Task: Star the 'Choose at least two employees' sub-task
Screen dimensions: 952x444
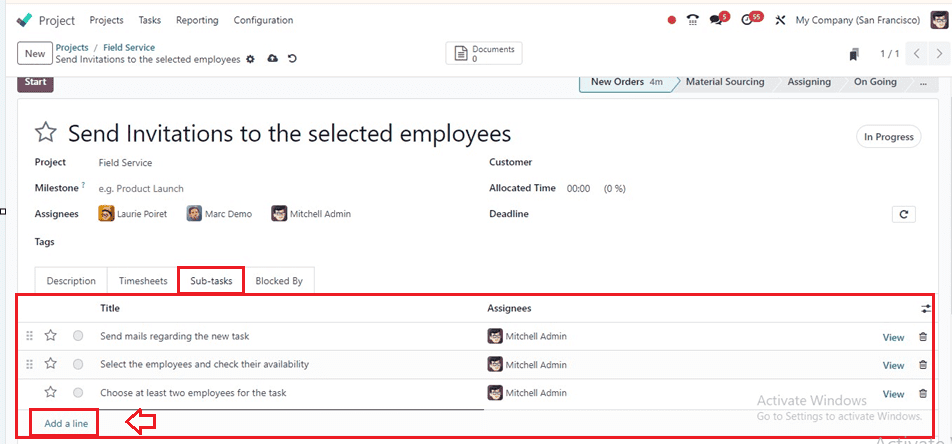Action: [51, 392]
